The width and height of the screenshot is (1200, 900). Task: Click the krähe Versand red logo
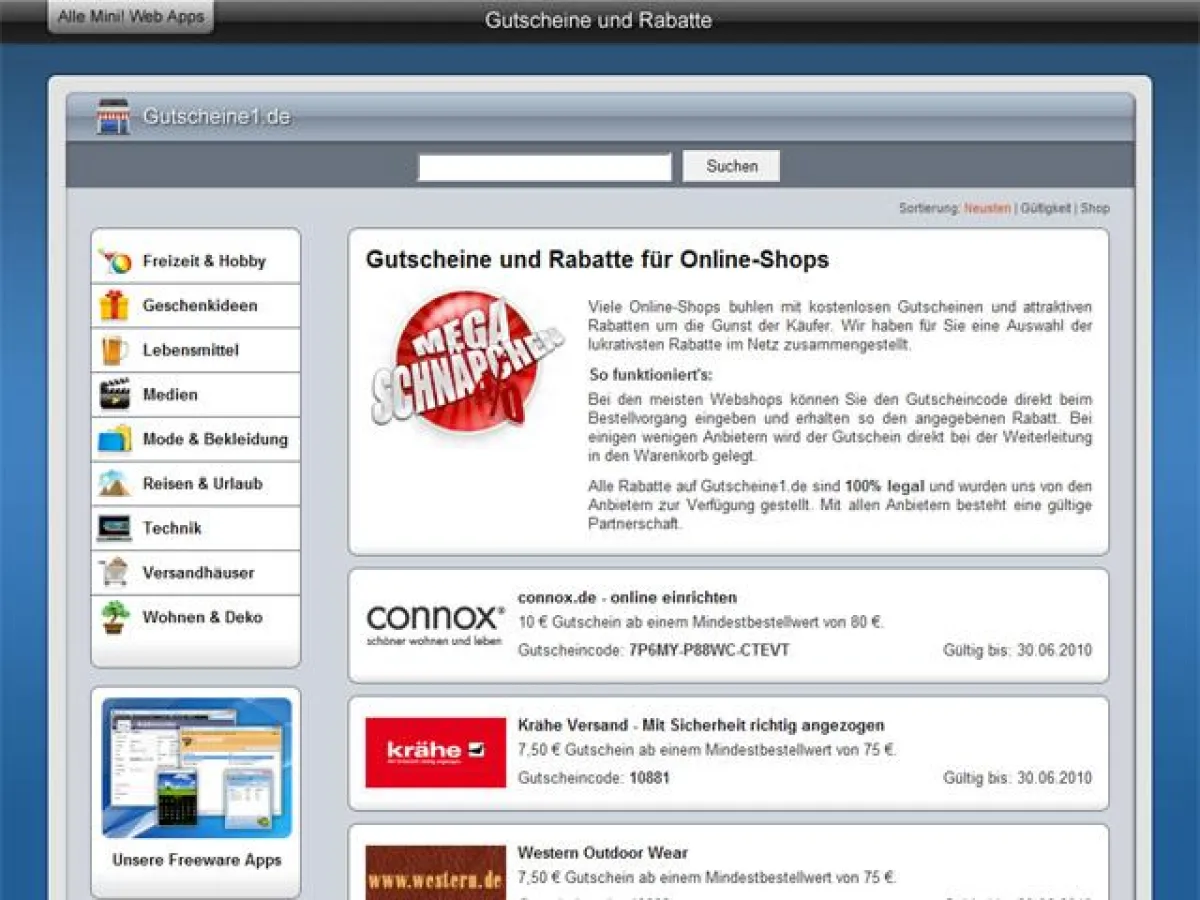[x=434, y=752]
